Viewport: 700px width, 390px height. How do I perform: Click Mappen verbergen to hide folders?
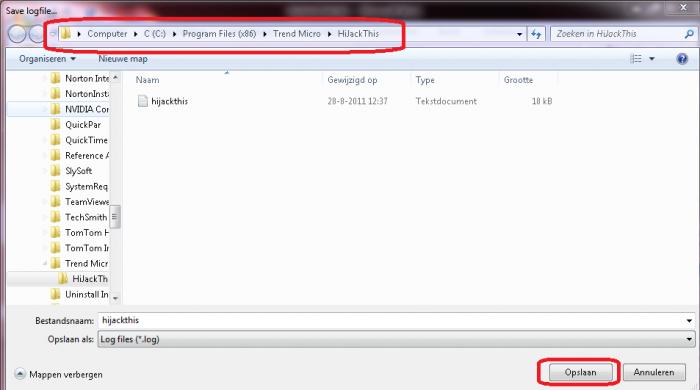tap(59, 374)
